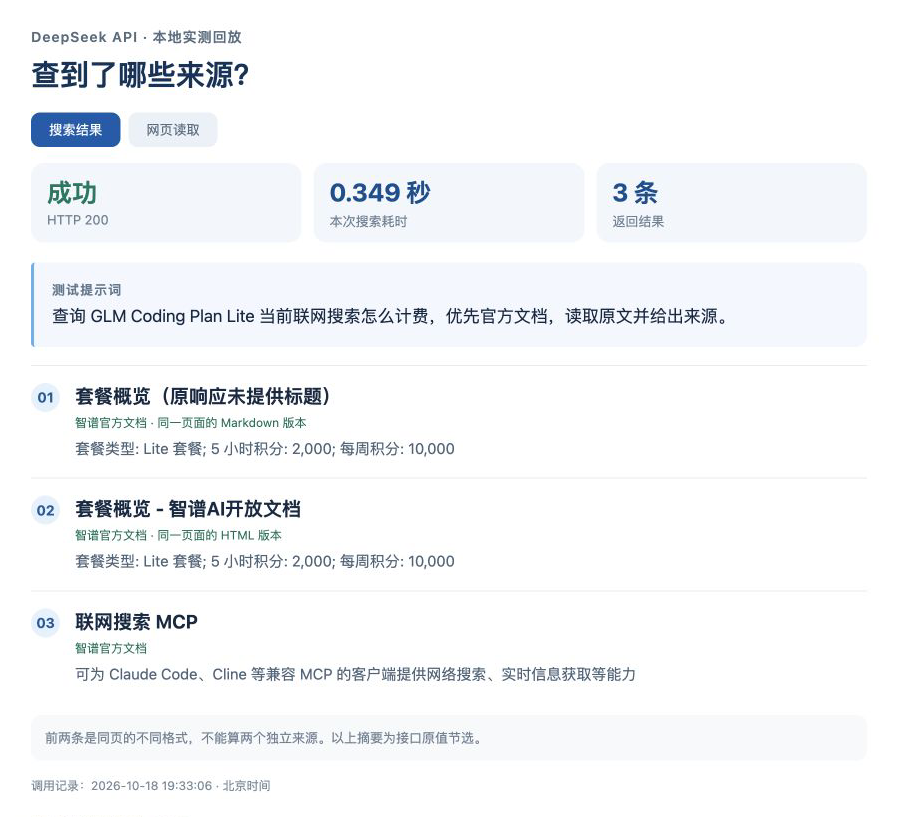Click the 0.349 秒 timing value
Viewport: 898px width, 817px height.
(x=380, y=193)
